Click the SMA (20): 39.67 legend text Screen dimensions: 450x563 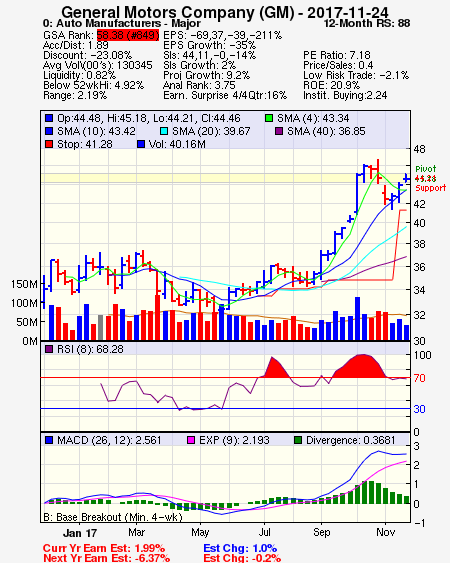click(211, 131)
